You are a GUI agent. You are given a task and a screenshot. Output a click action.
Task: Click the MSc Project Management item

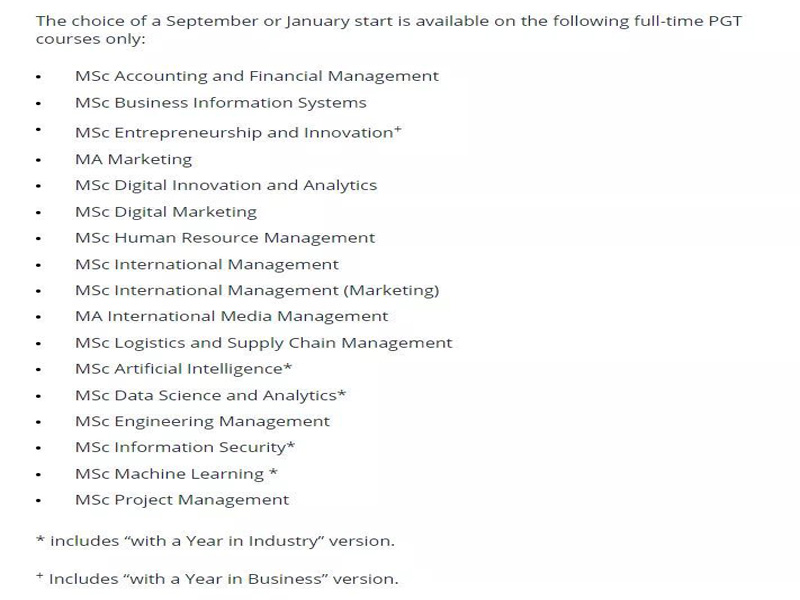[x=182, y=501]
